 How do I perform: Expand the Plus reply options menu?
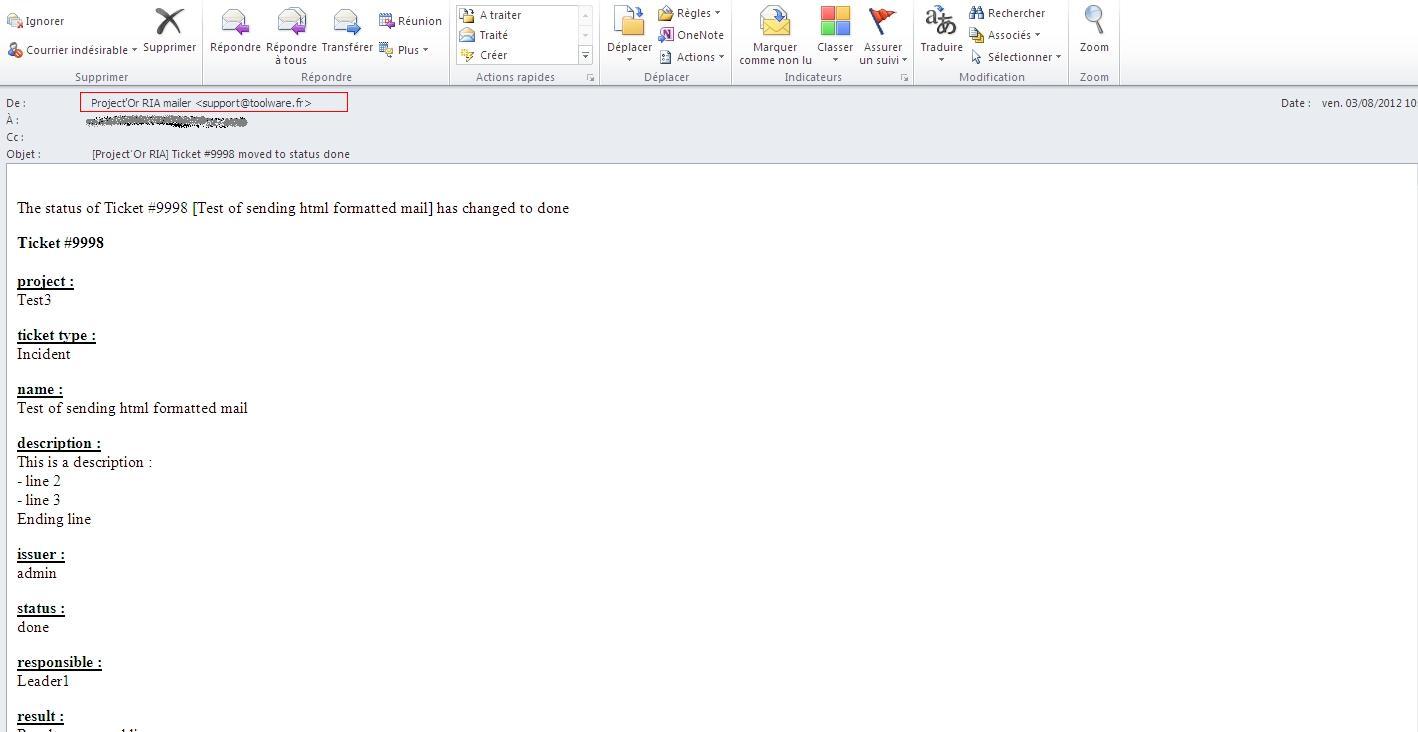[x=404, y=50]
